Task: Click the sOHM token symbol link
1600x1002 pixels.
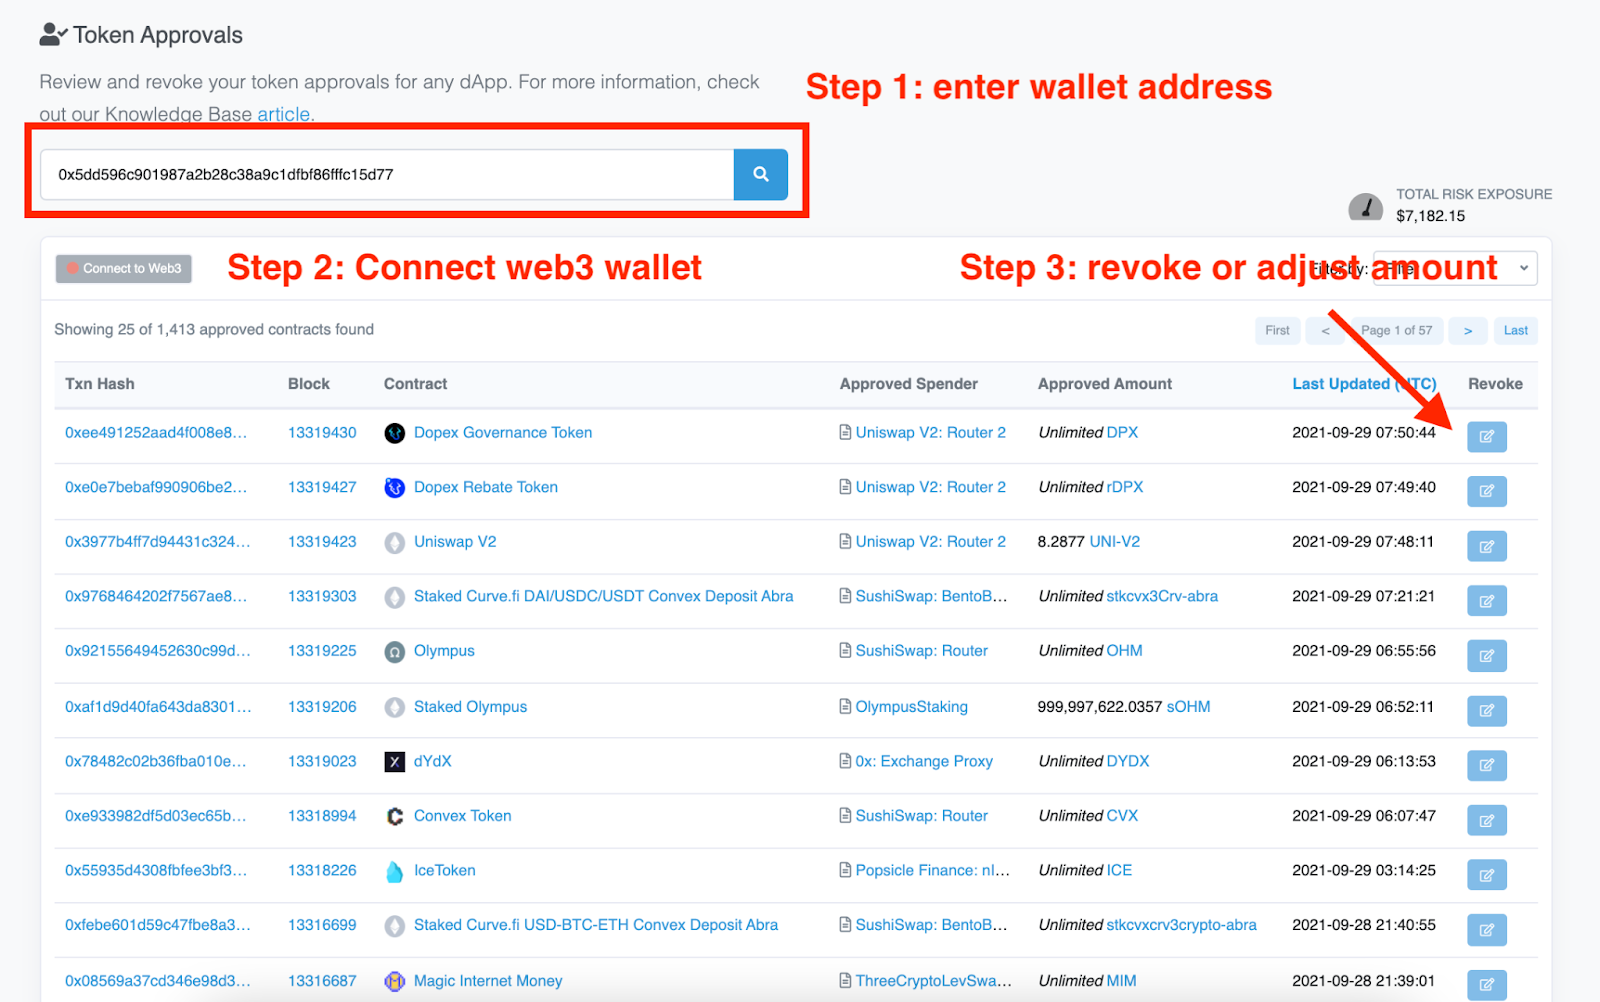Action: click(1188, 707)
